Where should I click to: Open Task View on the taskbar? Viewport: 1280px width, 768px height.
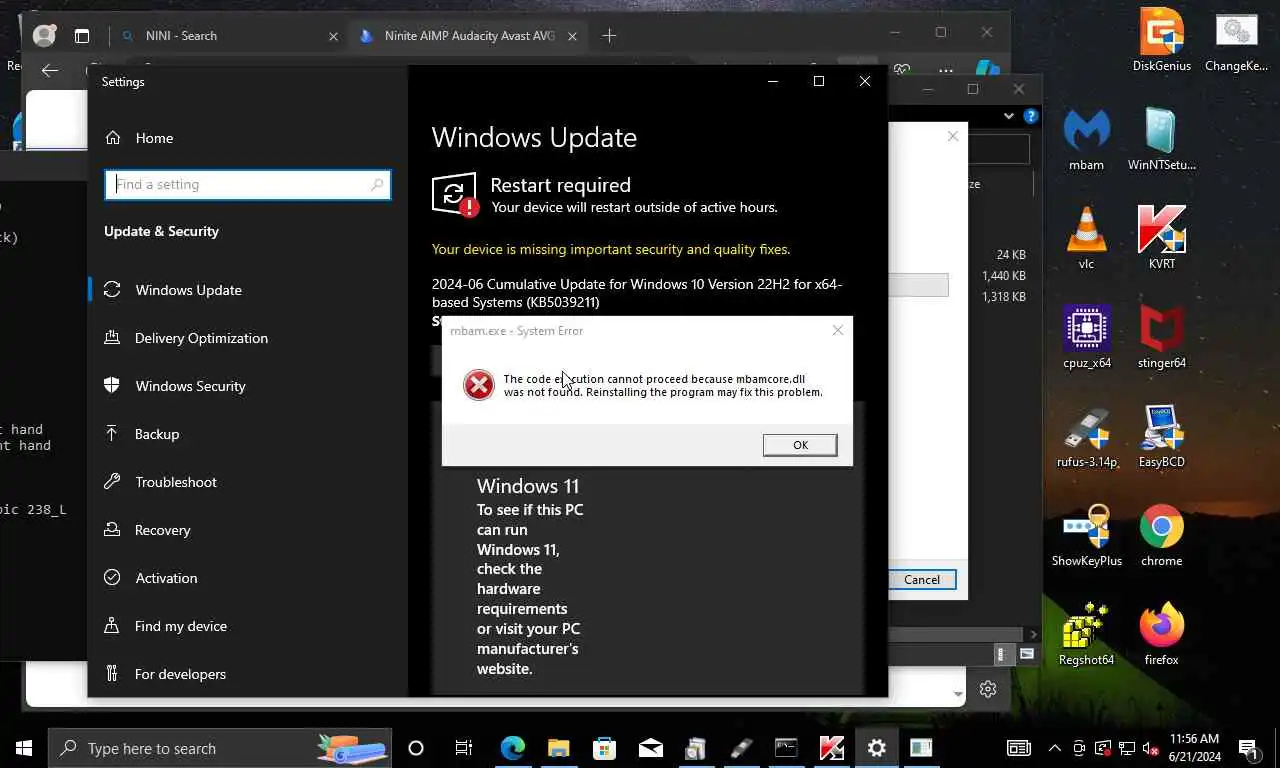464,748
